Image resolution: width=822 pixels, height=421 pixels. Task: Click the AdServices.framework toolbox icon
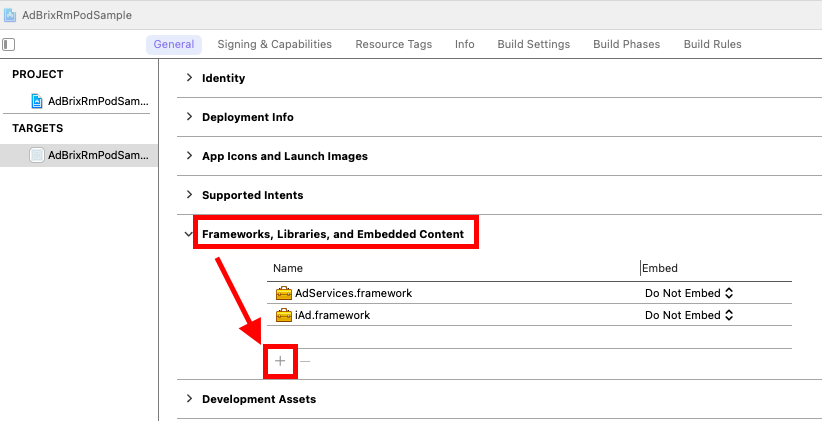point(284,293)
